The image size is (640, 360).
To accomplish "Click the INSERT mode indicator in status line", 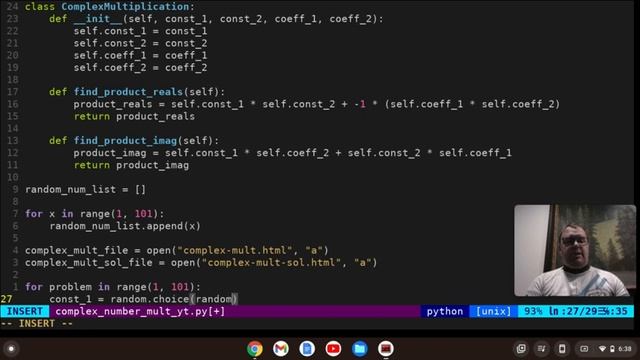I will (25, 311).
